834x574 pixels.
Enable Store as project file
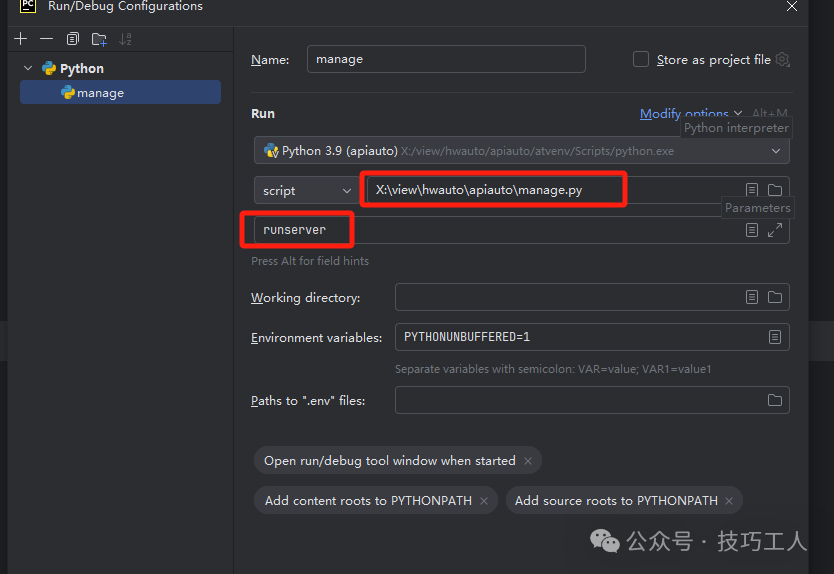641,59
